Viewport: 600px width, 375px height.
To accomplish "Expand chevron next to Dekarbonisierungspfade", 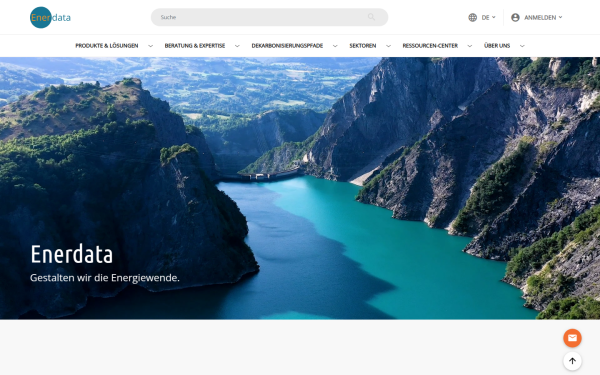I will pos(335,46).
